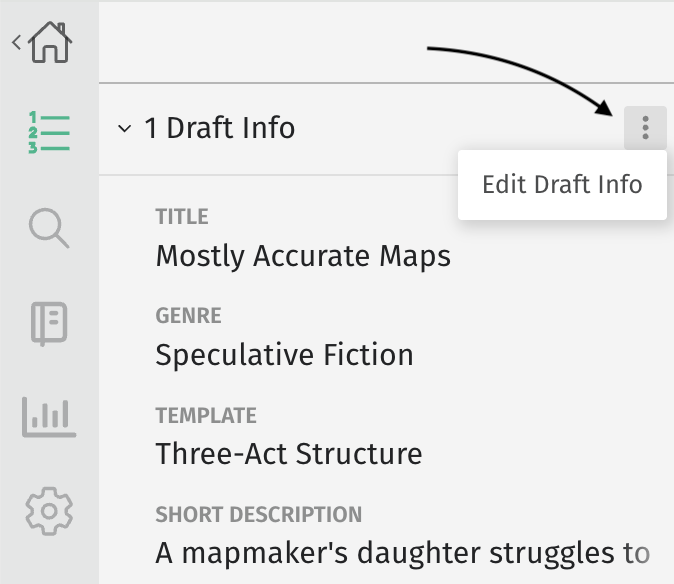Select the '1 Draft Info' heading
The width and height of the screenshot is (674, 584).
tap(220, 128)
